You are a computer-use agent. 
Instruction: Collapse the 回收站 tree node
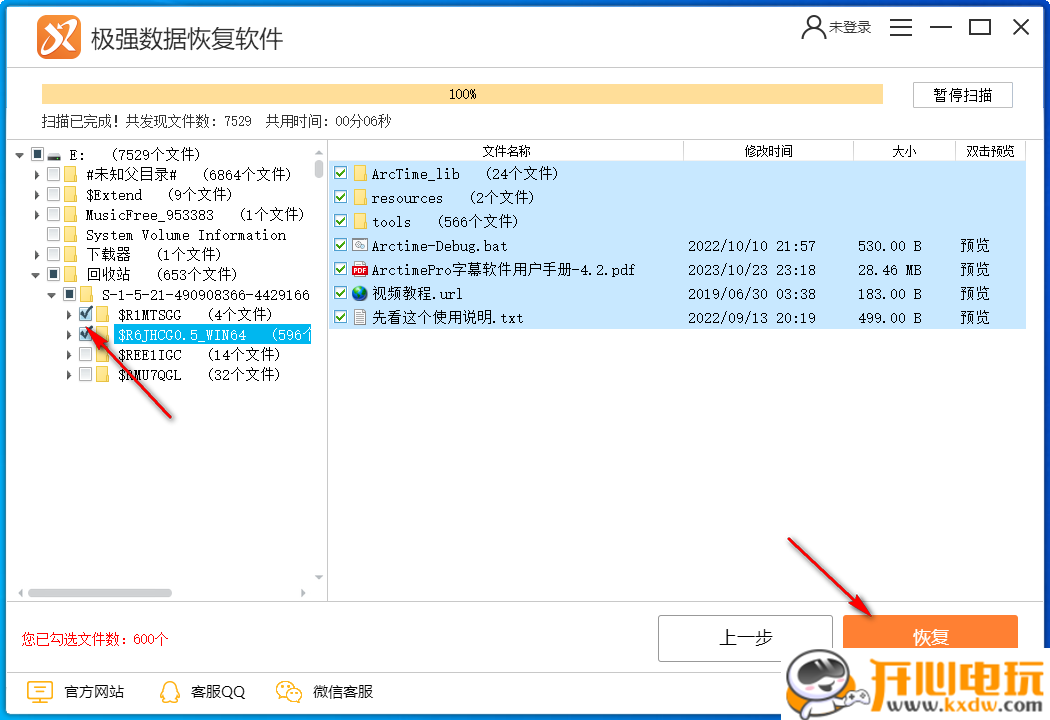click(x=35, y=275)
